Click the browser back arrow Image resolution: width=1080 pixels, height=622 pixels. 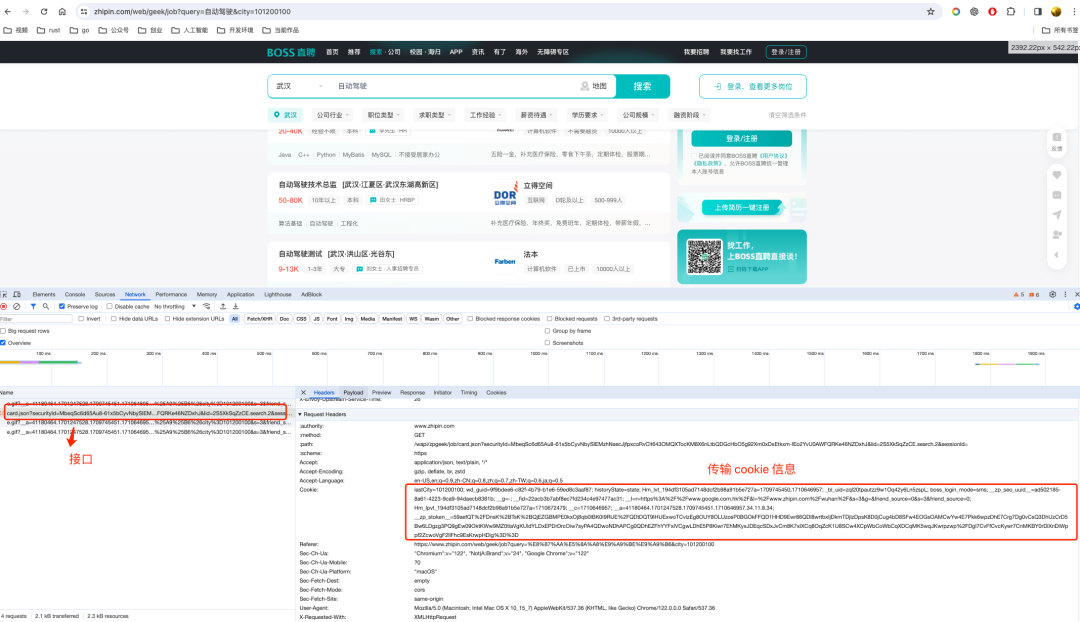(x=8, y=12)
